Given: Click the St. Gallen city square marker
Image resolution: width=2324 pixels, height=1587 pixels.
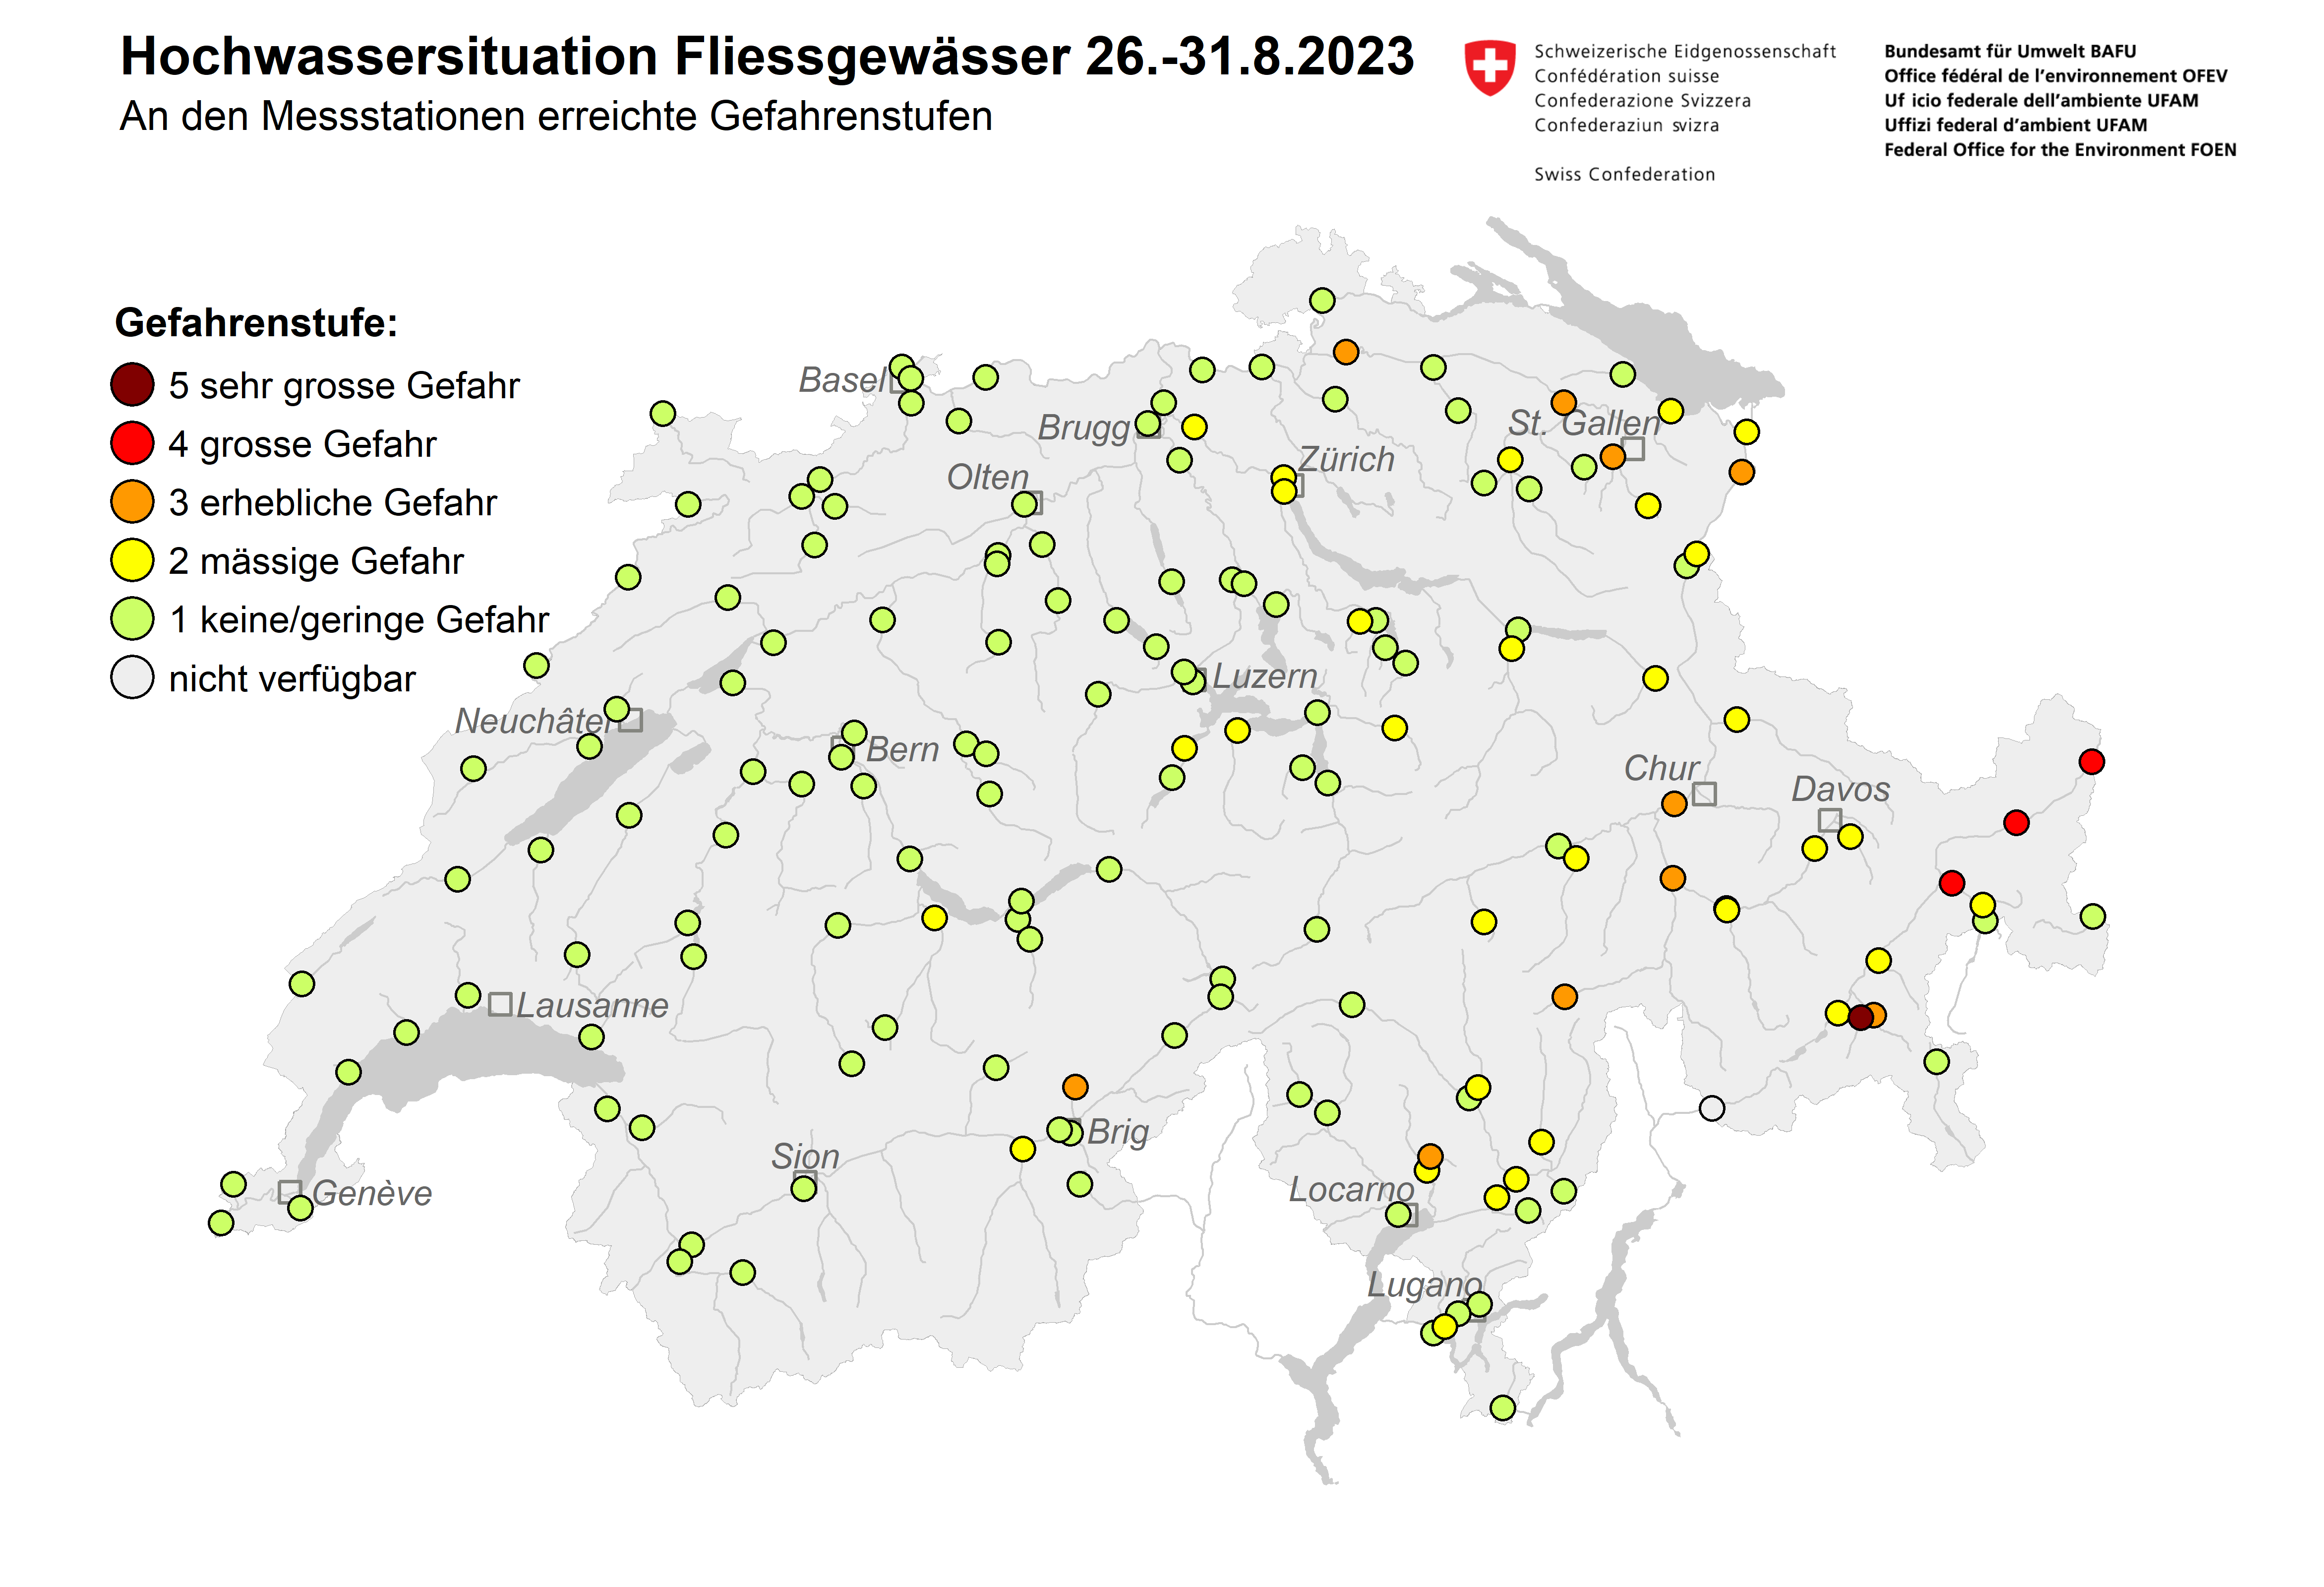Looking at the screenshot, I should (x=1633, y=448).
